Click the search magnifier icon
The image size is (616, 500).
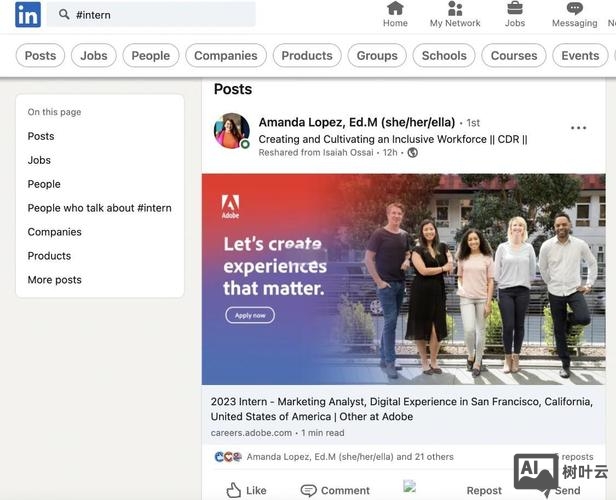coord(64,15)
